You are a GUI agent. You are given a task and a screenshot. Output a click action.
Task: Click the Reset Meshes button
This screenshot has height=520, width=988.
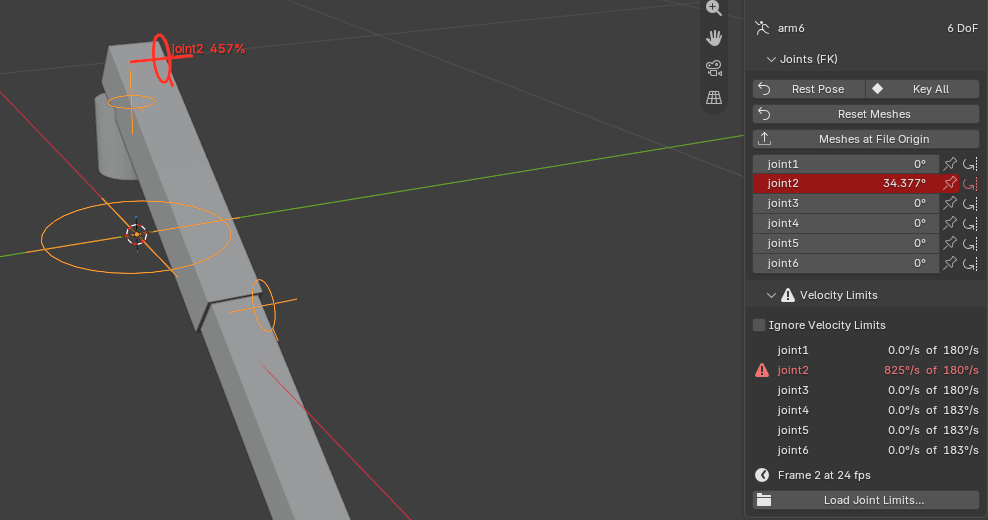point(866,114)
